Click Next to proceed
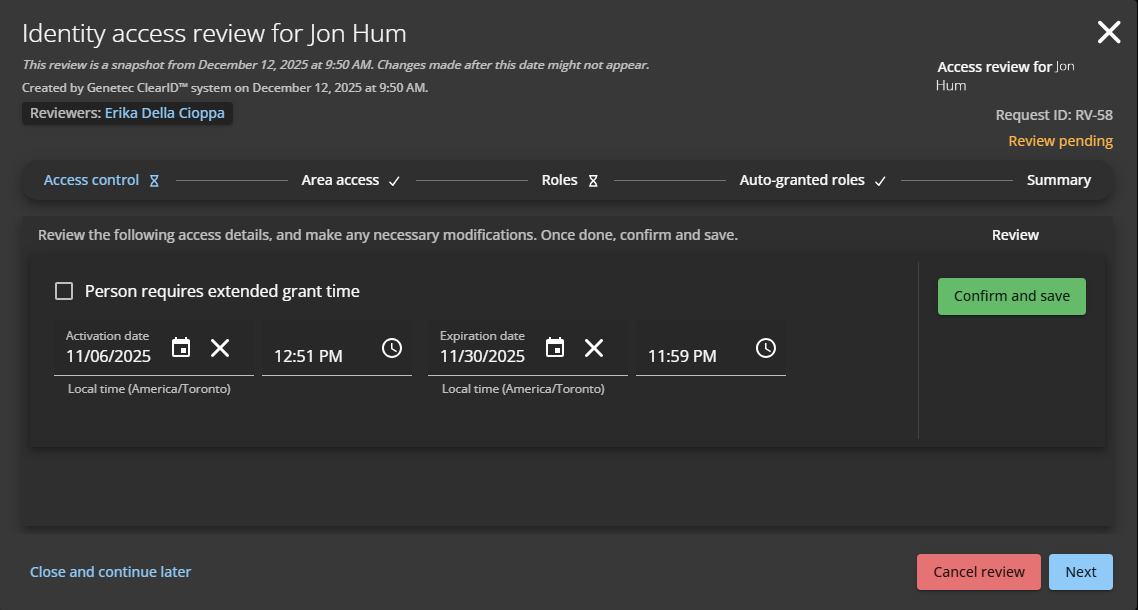 coord(1080,572)
